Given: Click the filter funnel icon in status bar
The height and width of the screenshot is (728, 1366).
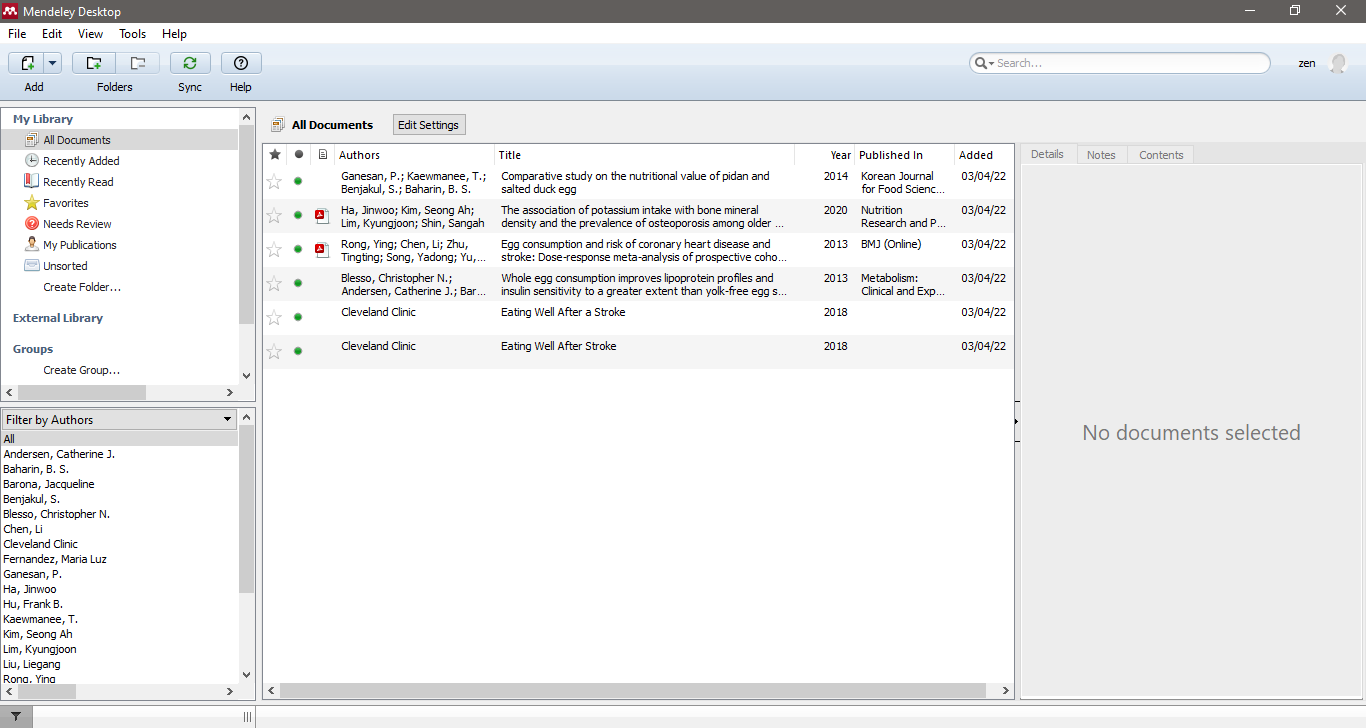Looking at the screenshot, I should (x=16, y=717).
